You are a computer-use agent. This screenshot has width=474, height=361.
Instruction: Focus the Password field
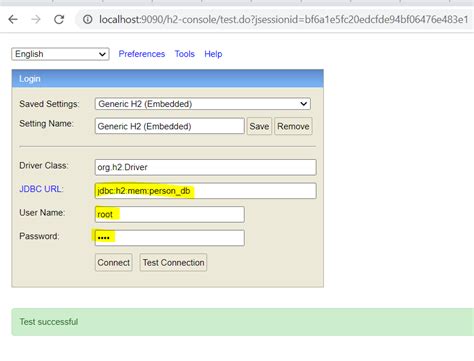tap(170, 238)
